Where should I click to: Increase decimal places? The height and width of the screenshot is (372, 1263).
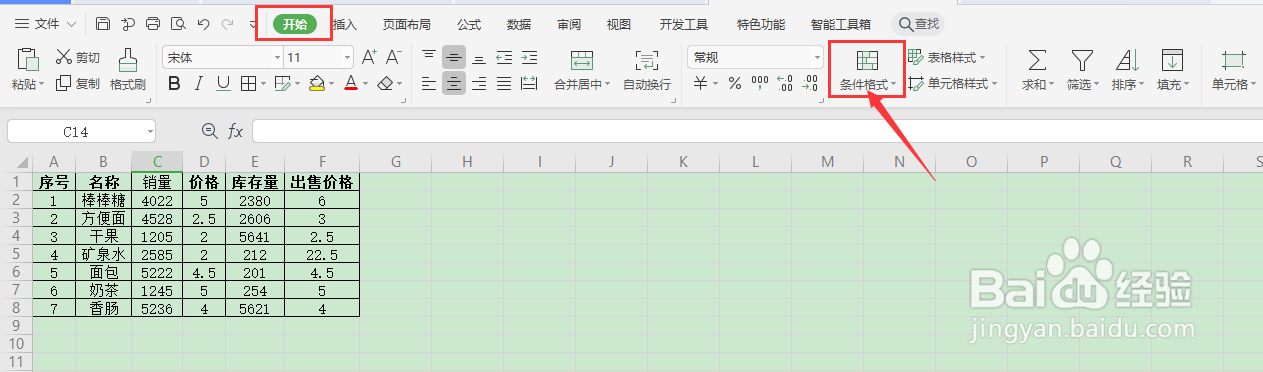click(x=785, y=84)
